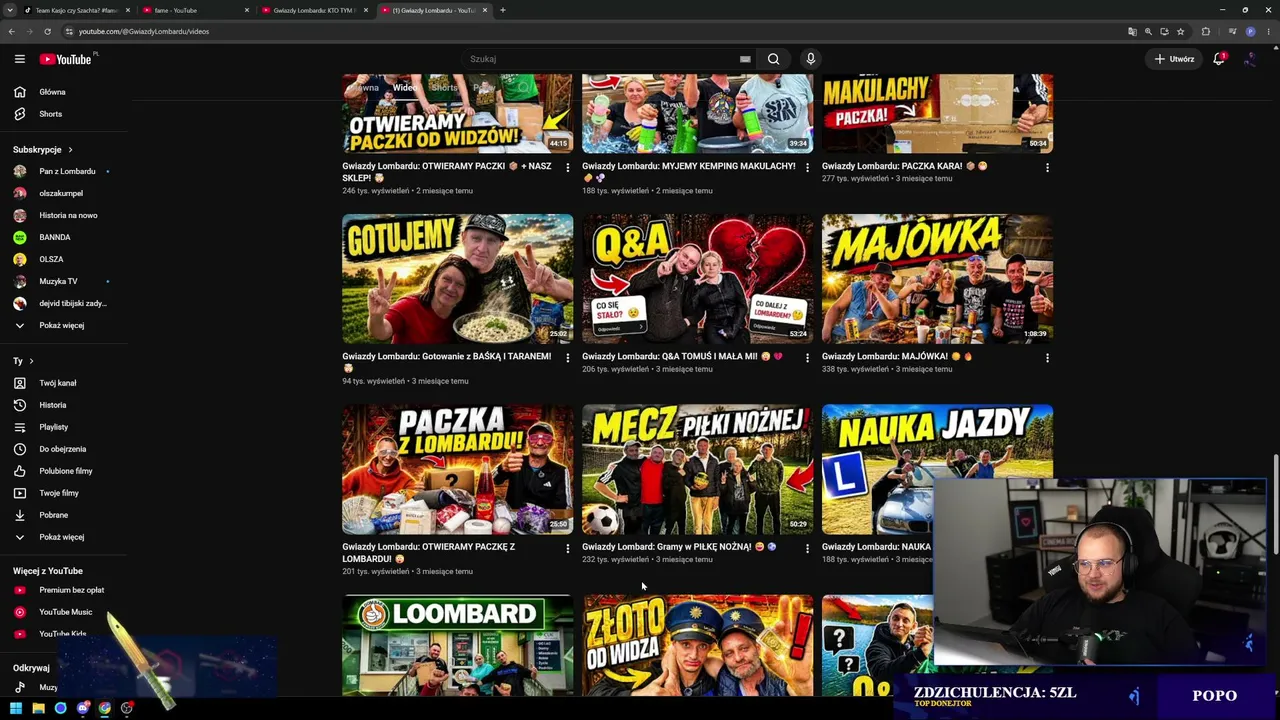
Task: Click the install app icon in address bar
Action: [x=1164, y=31]
